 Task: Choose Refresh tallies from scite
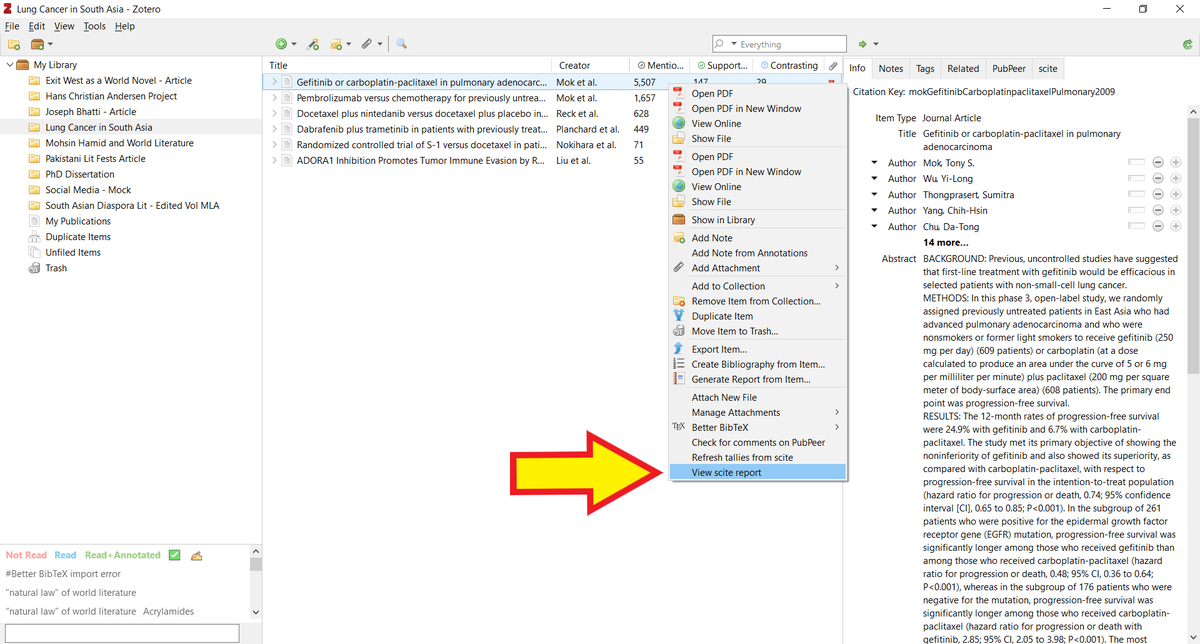[757, 458]
